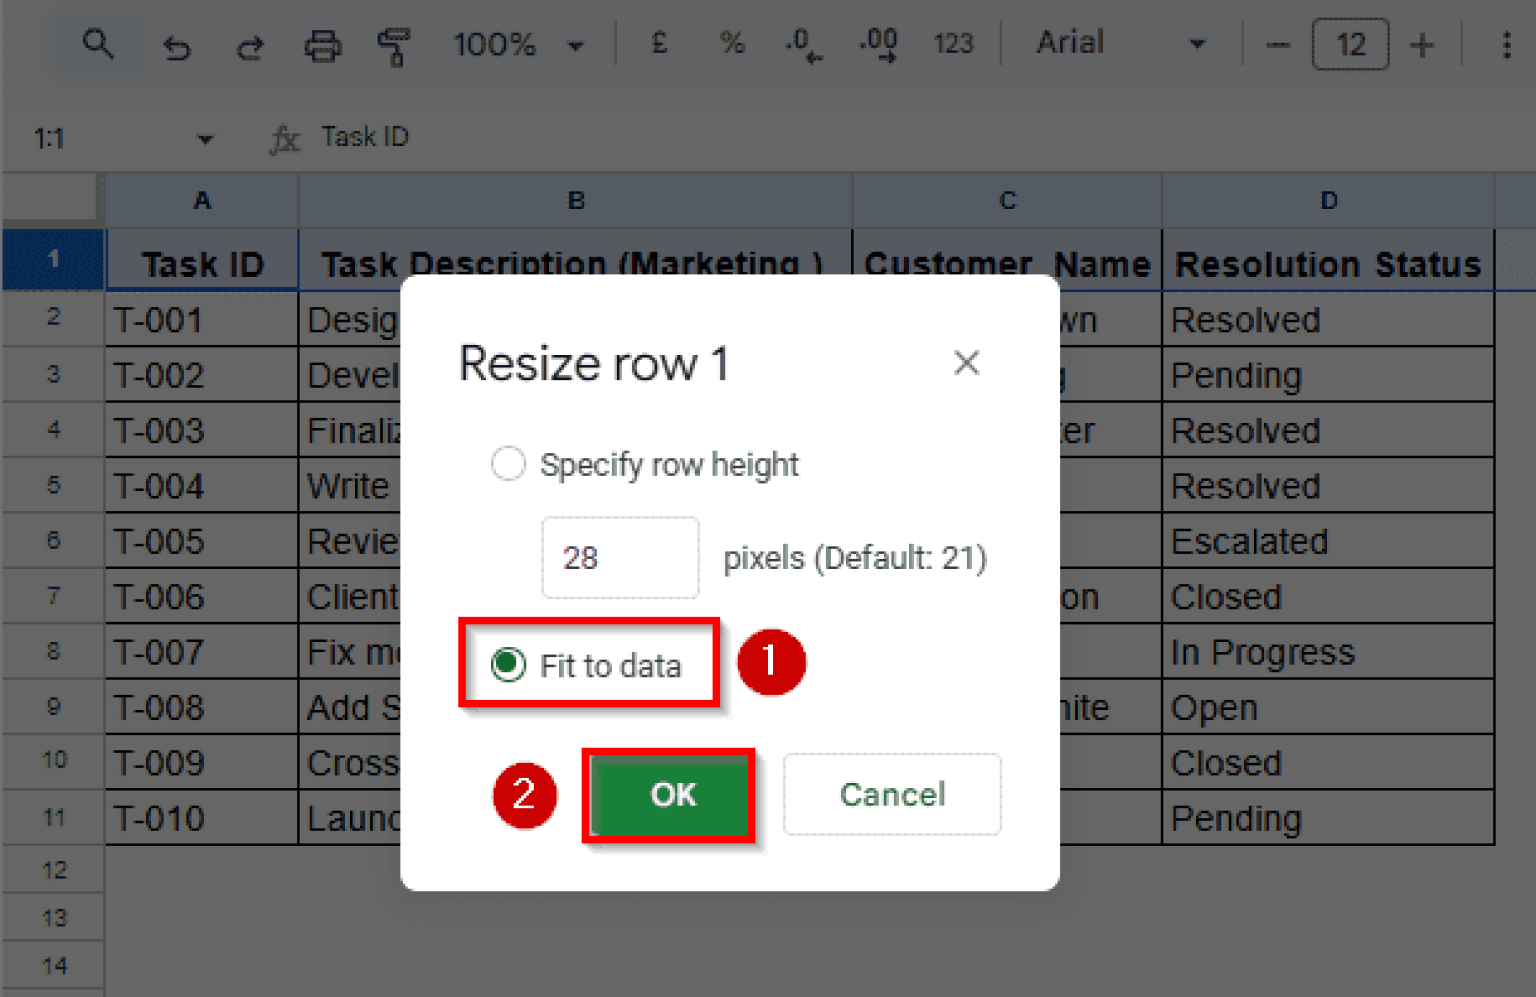Select the paint format roller icon
Screen dimensions: 1536x997
tap(394, 46)
